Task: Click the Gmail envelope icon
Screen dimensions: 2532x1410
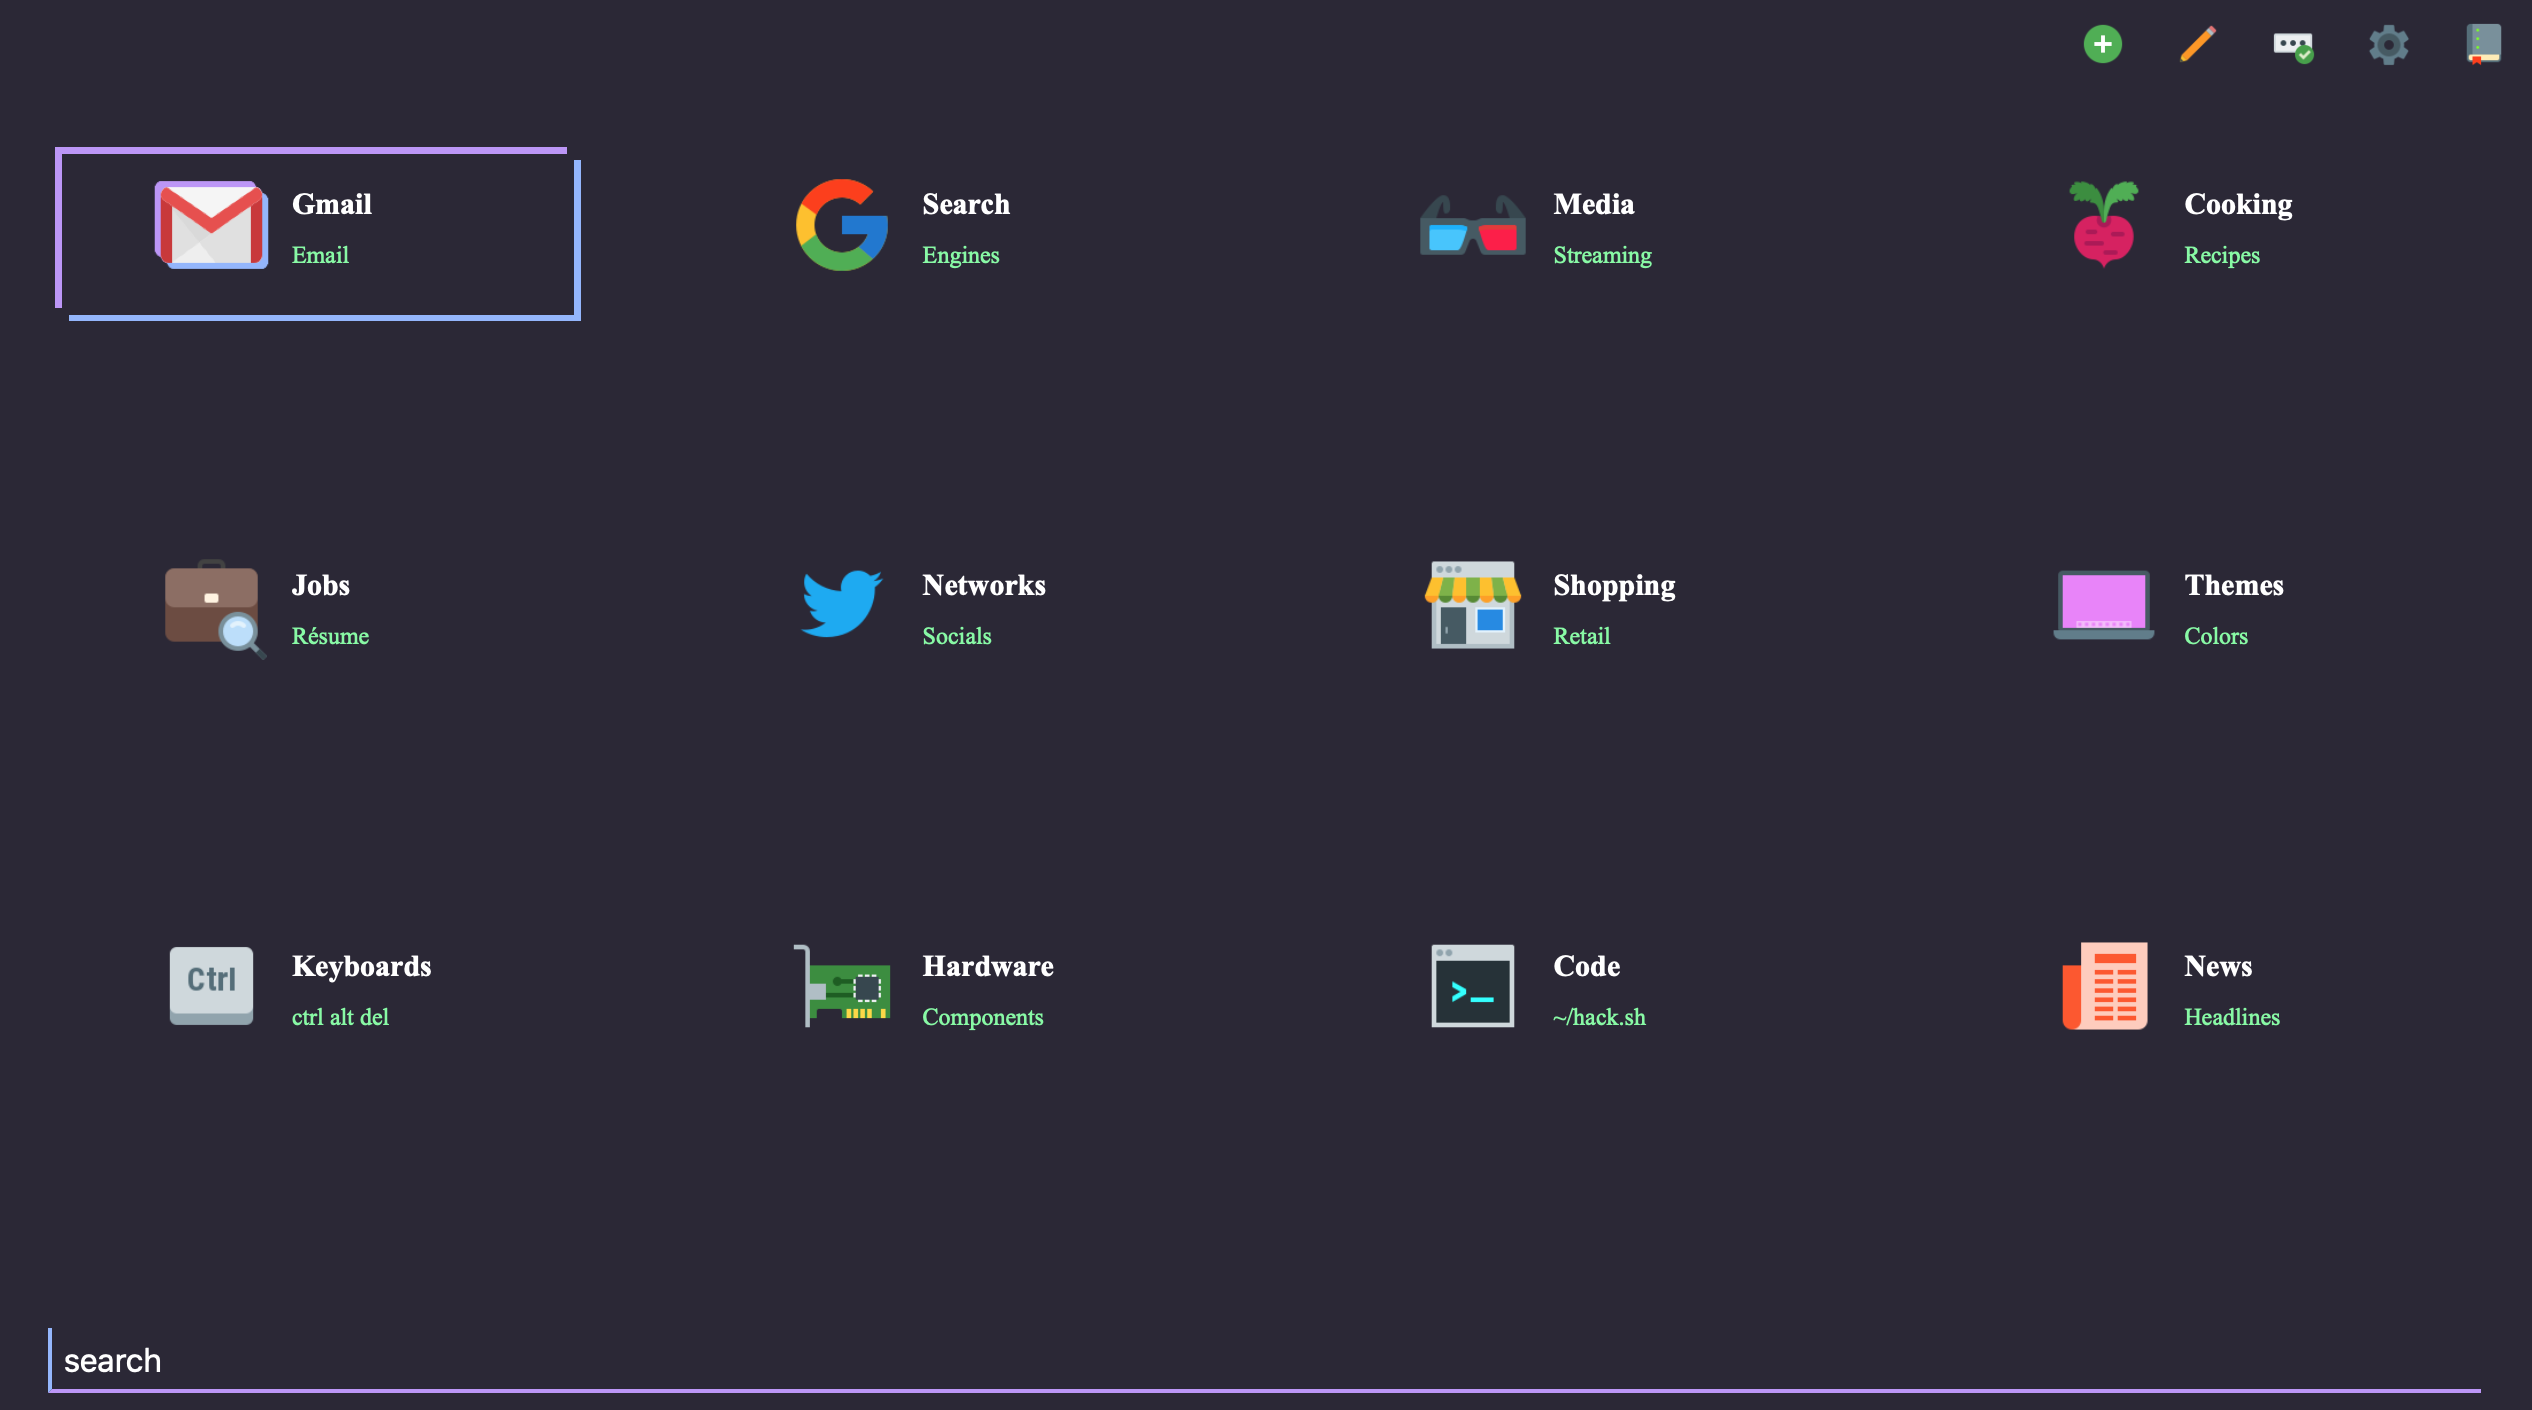Action: (211, 225)
